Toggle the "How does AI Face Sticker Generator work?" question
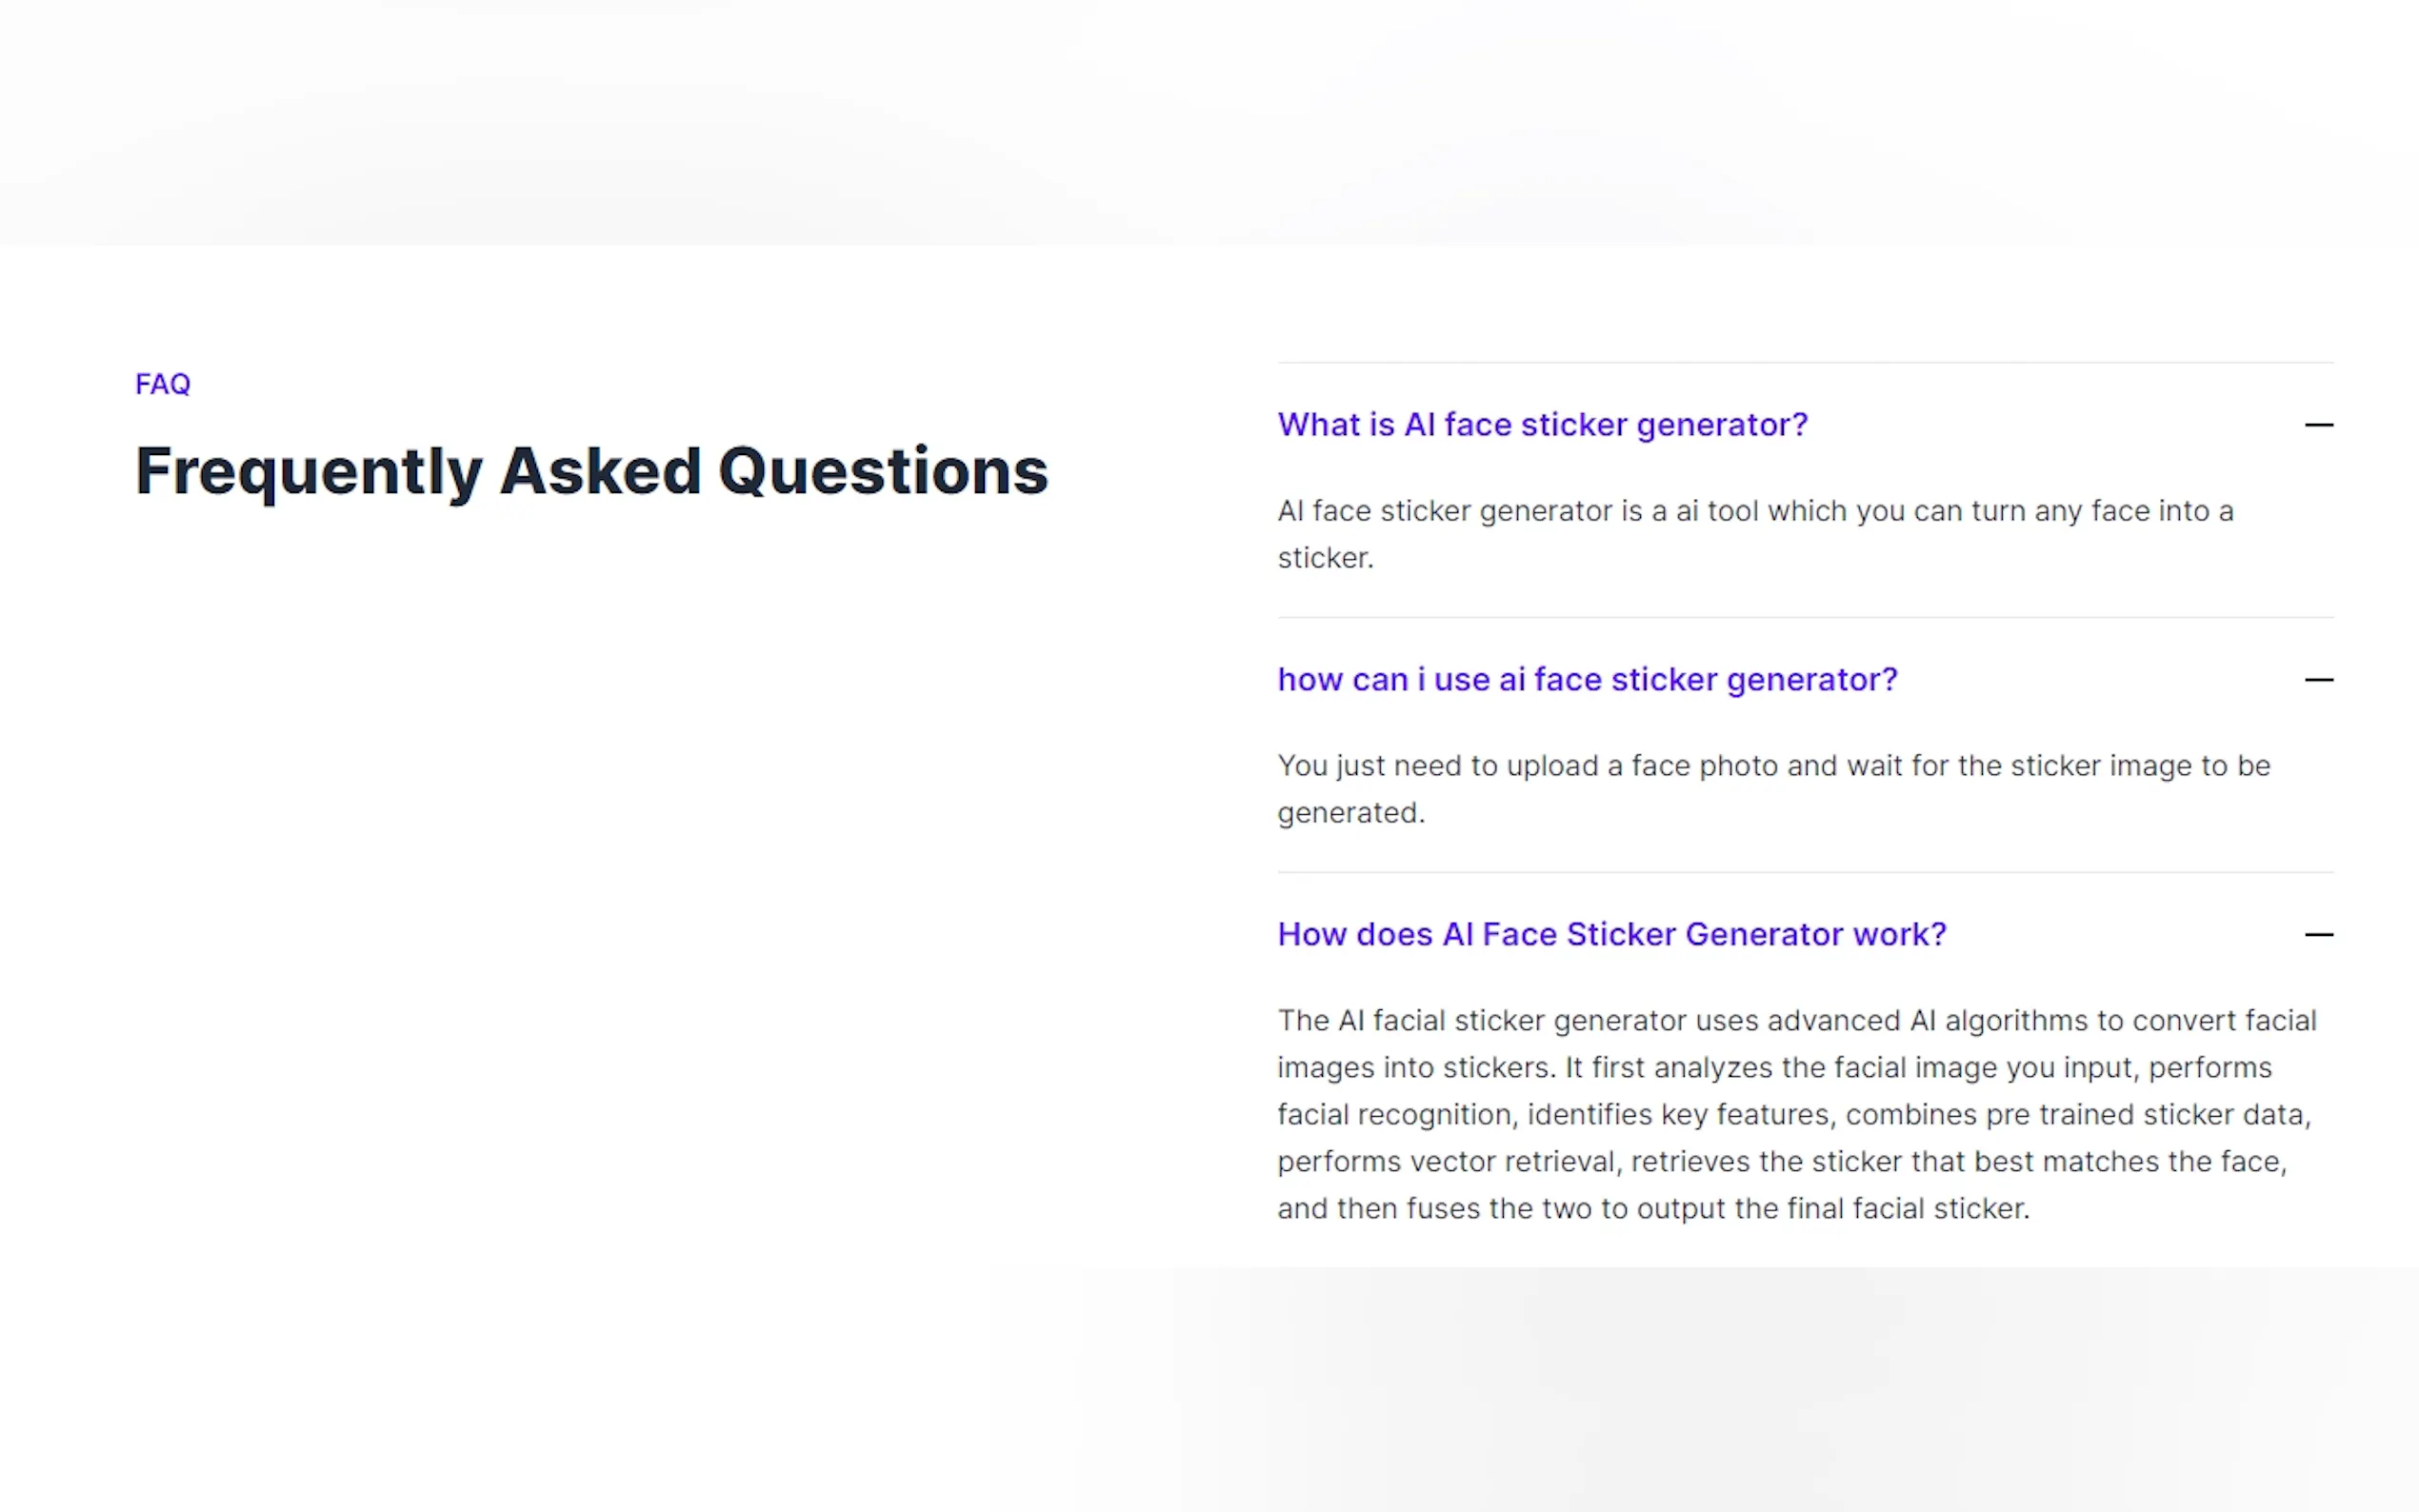 click(x=1611, y=935)
